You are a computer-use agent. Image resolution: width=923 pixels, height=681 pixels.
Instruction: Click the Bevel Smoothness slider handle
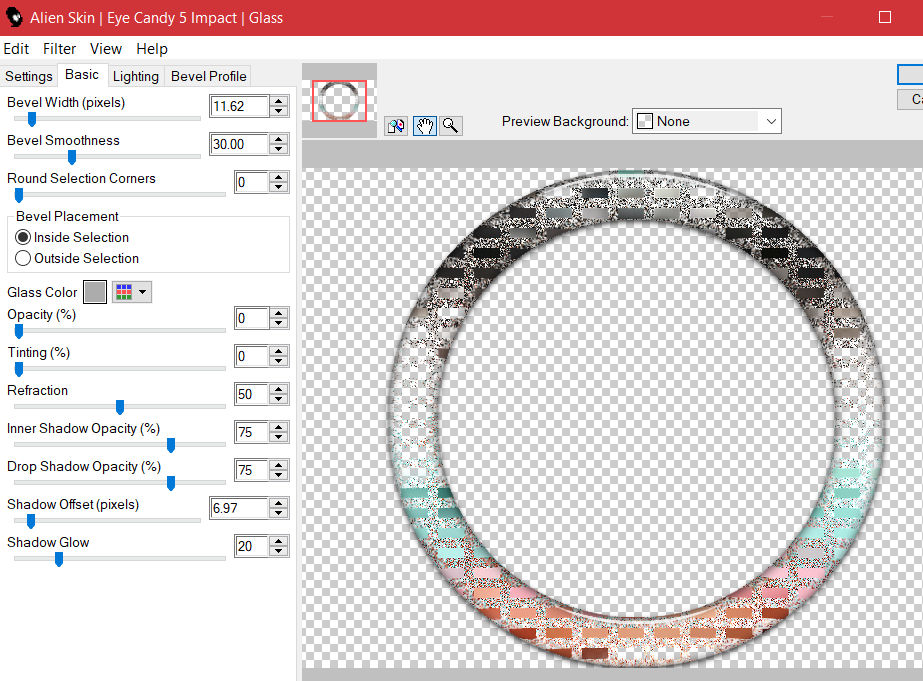tap(72, 157)
